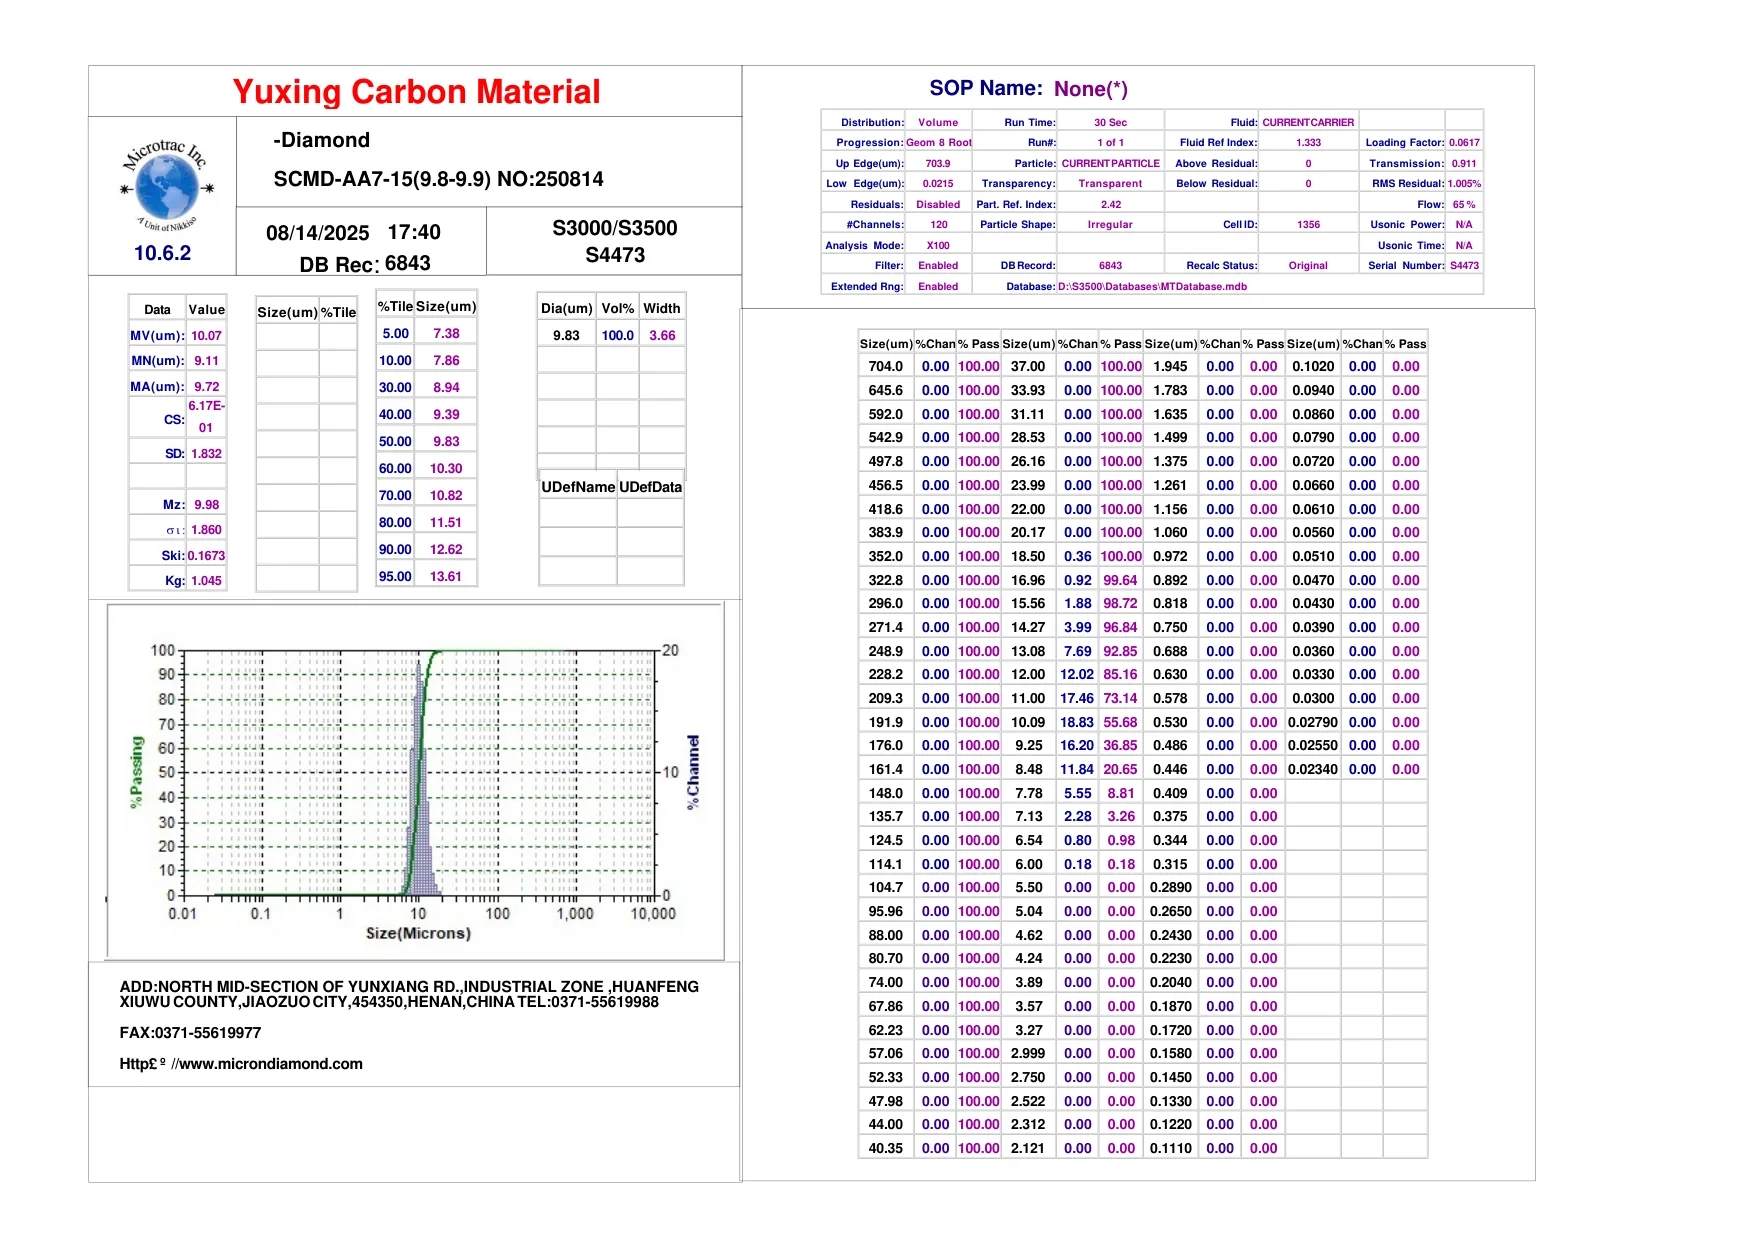
Task: Click the size cell 704.0
Action: tap(886, 367)
